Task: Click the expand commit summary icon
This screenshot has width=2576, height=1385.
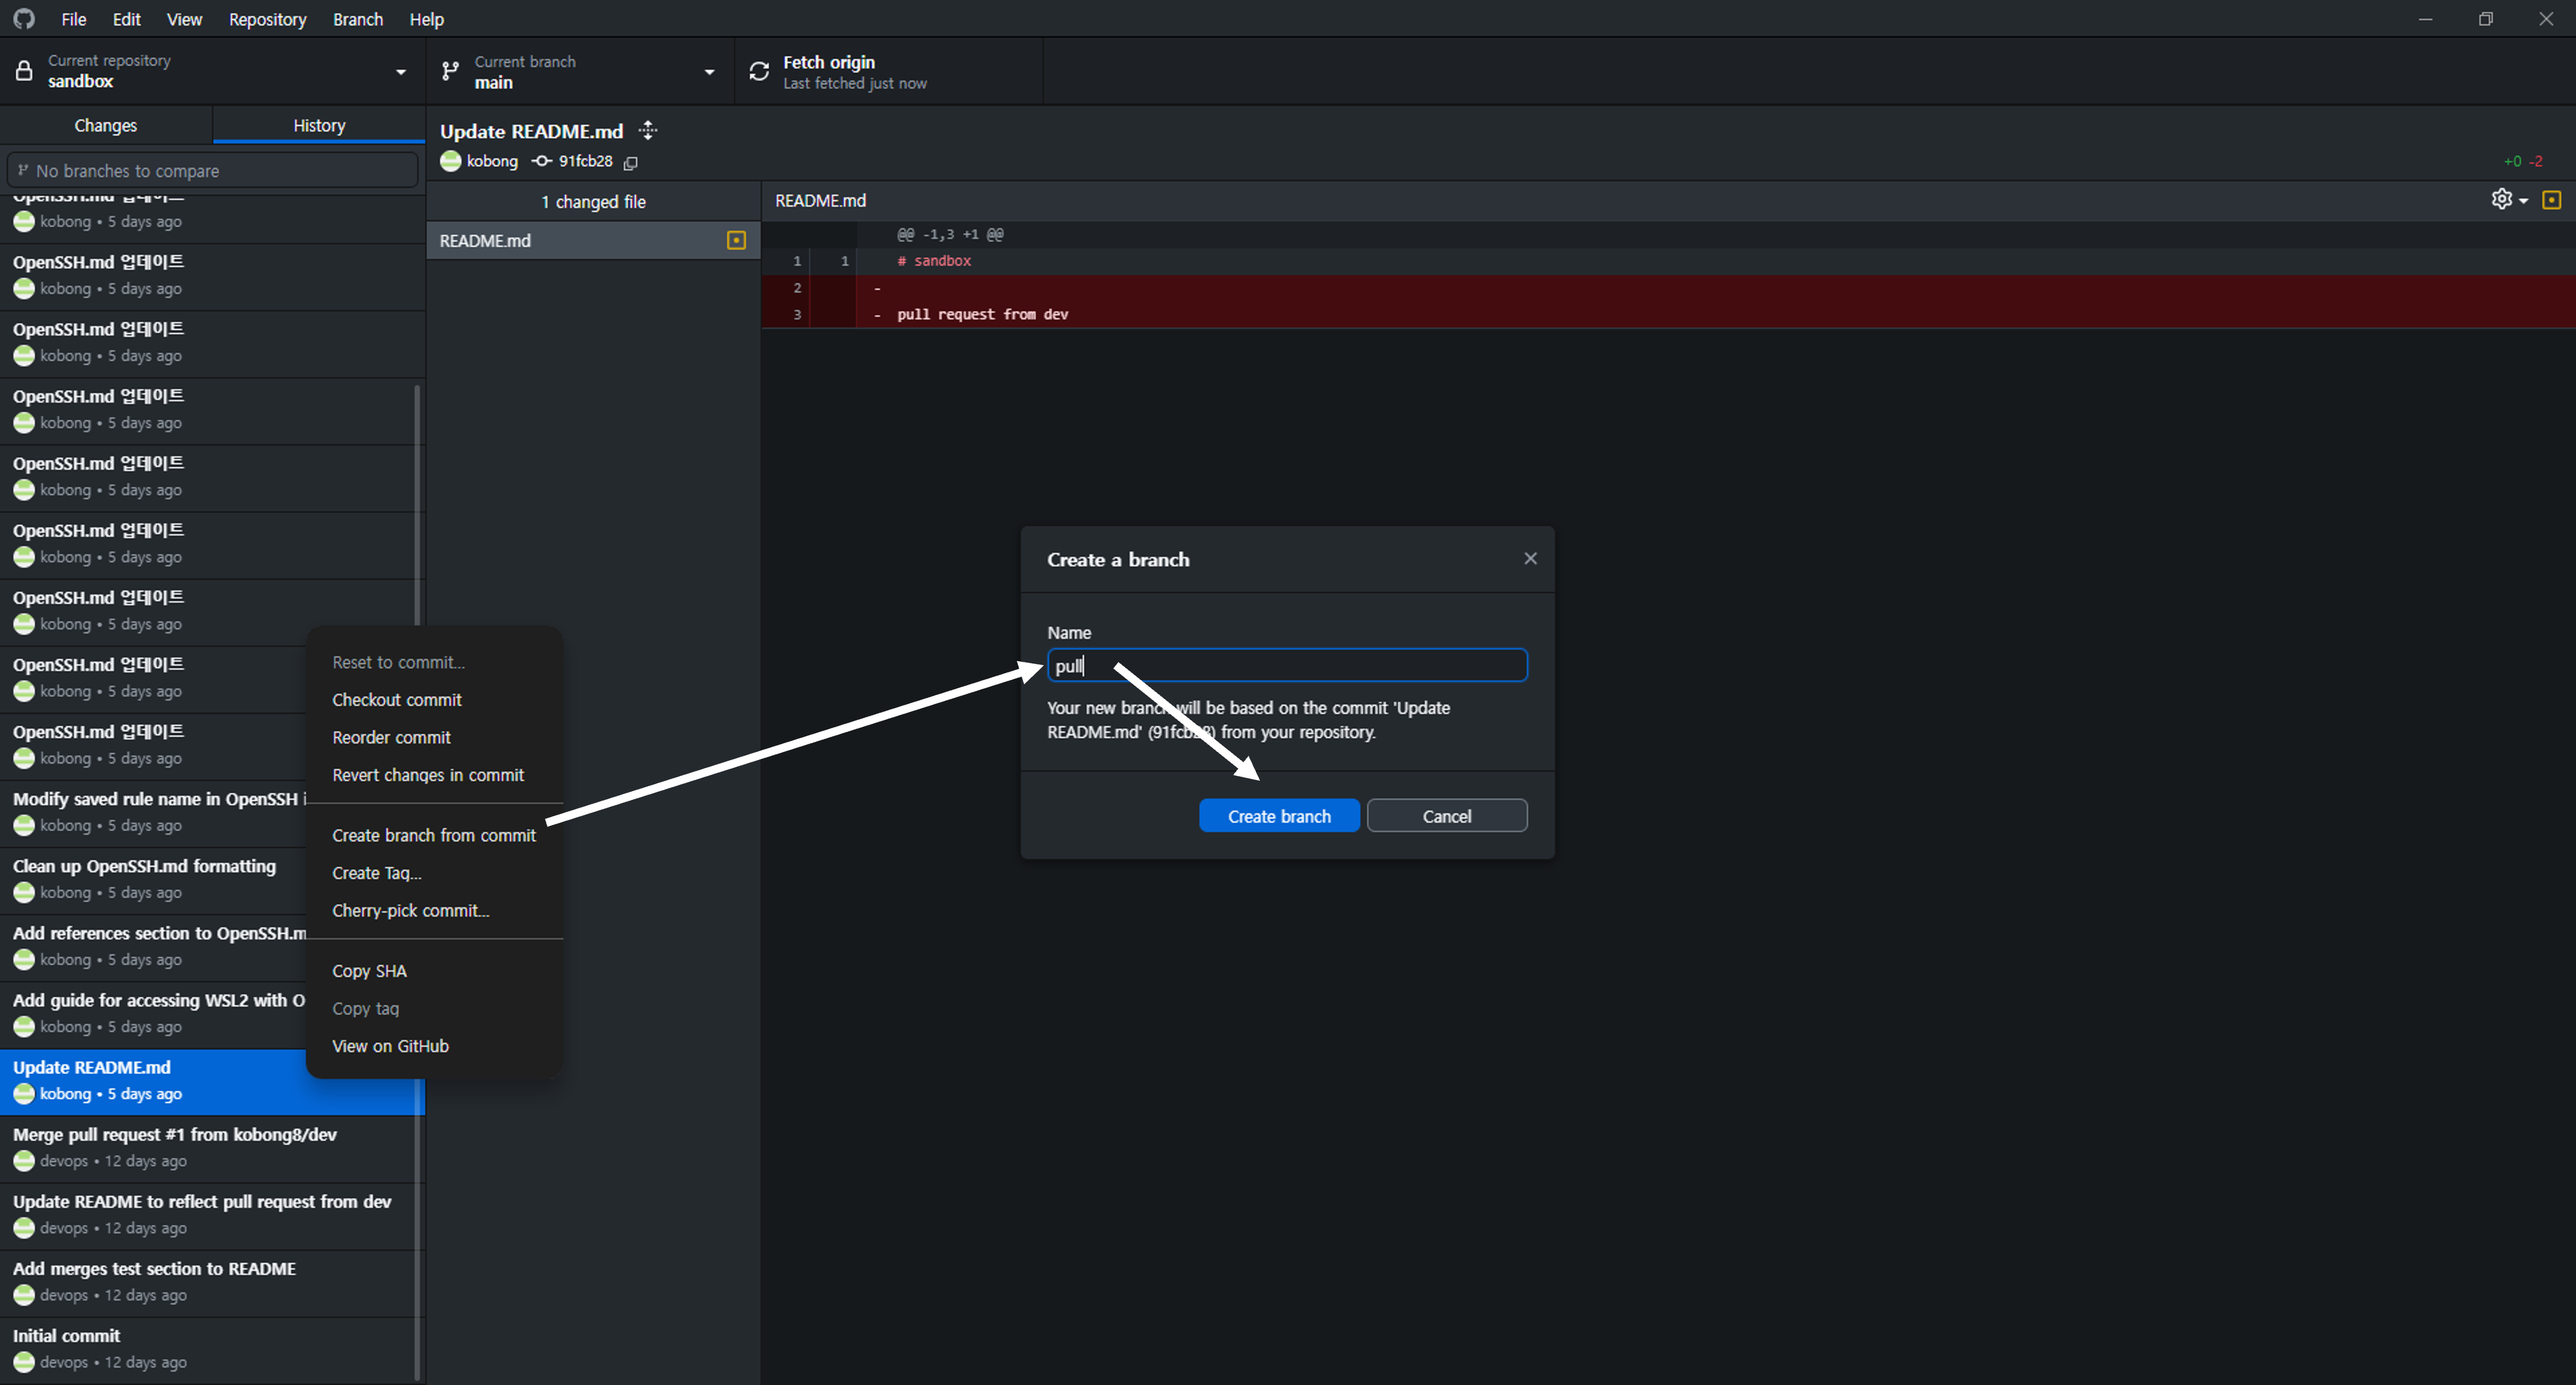Action: tap(648, 130)
